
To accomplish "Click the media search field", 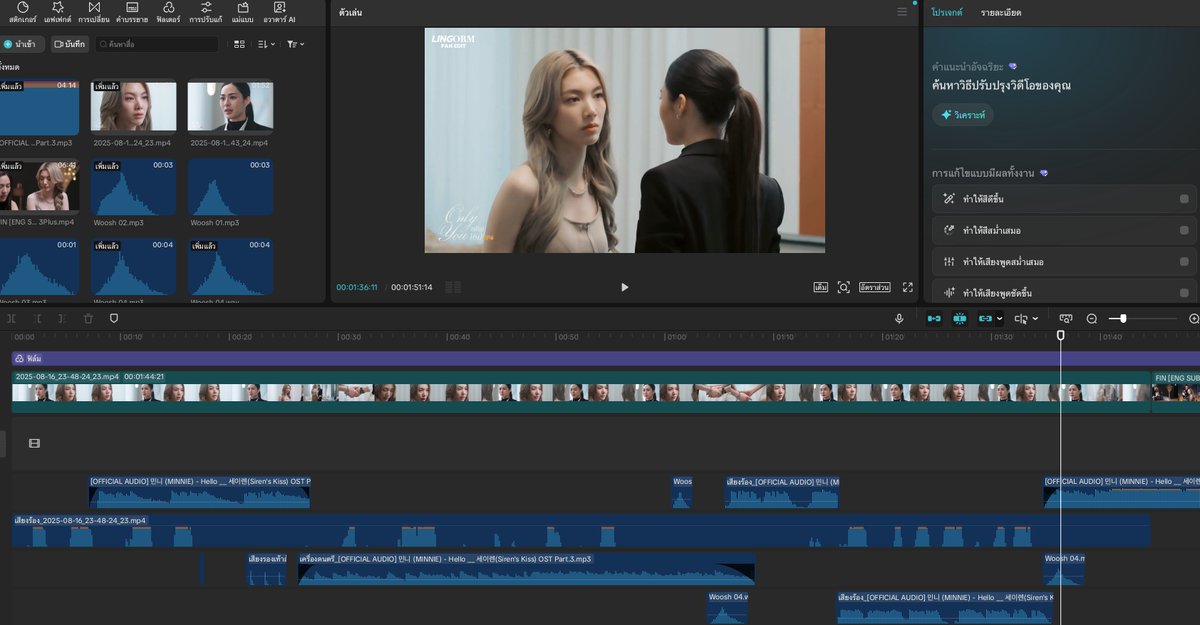I will (156, 44).
